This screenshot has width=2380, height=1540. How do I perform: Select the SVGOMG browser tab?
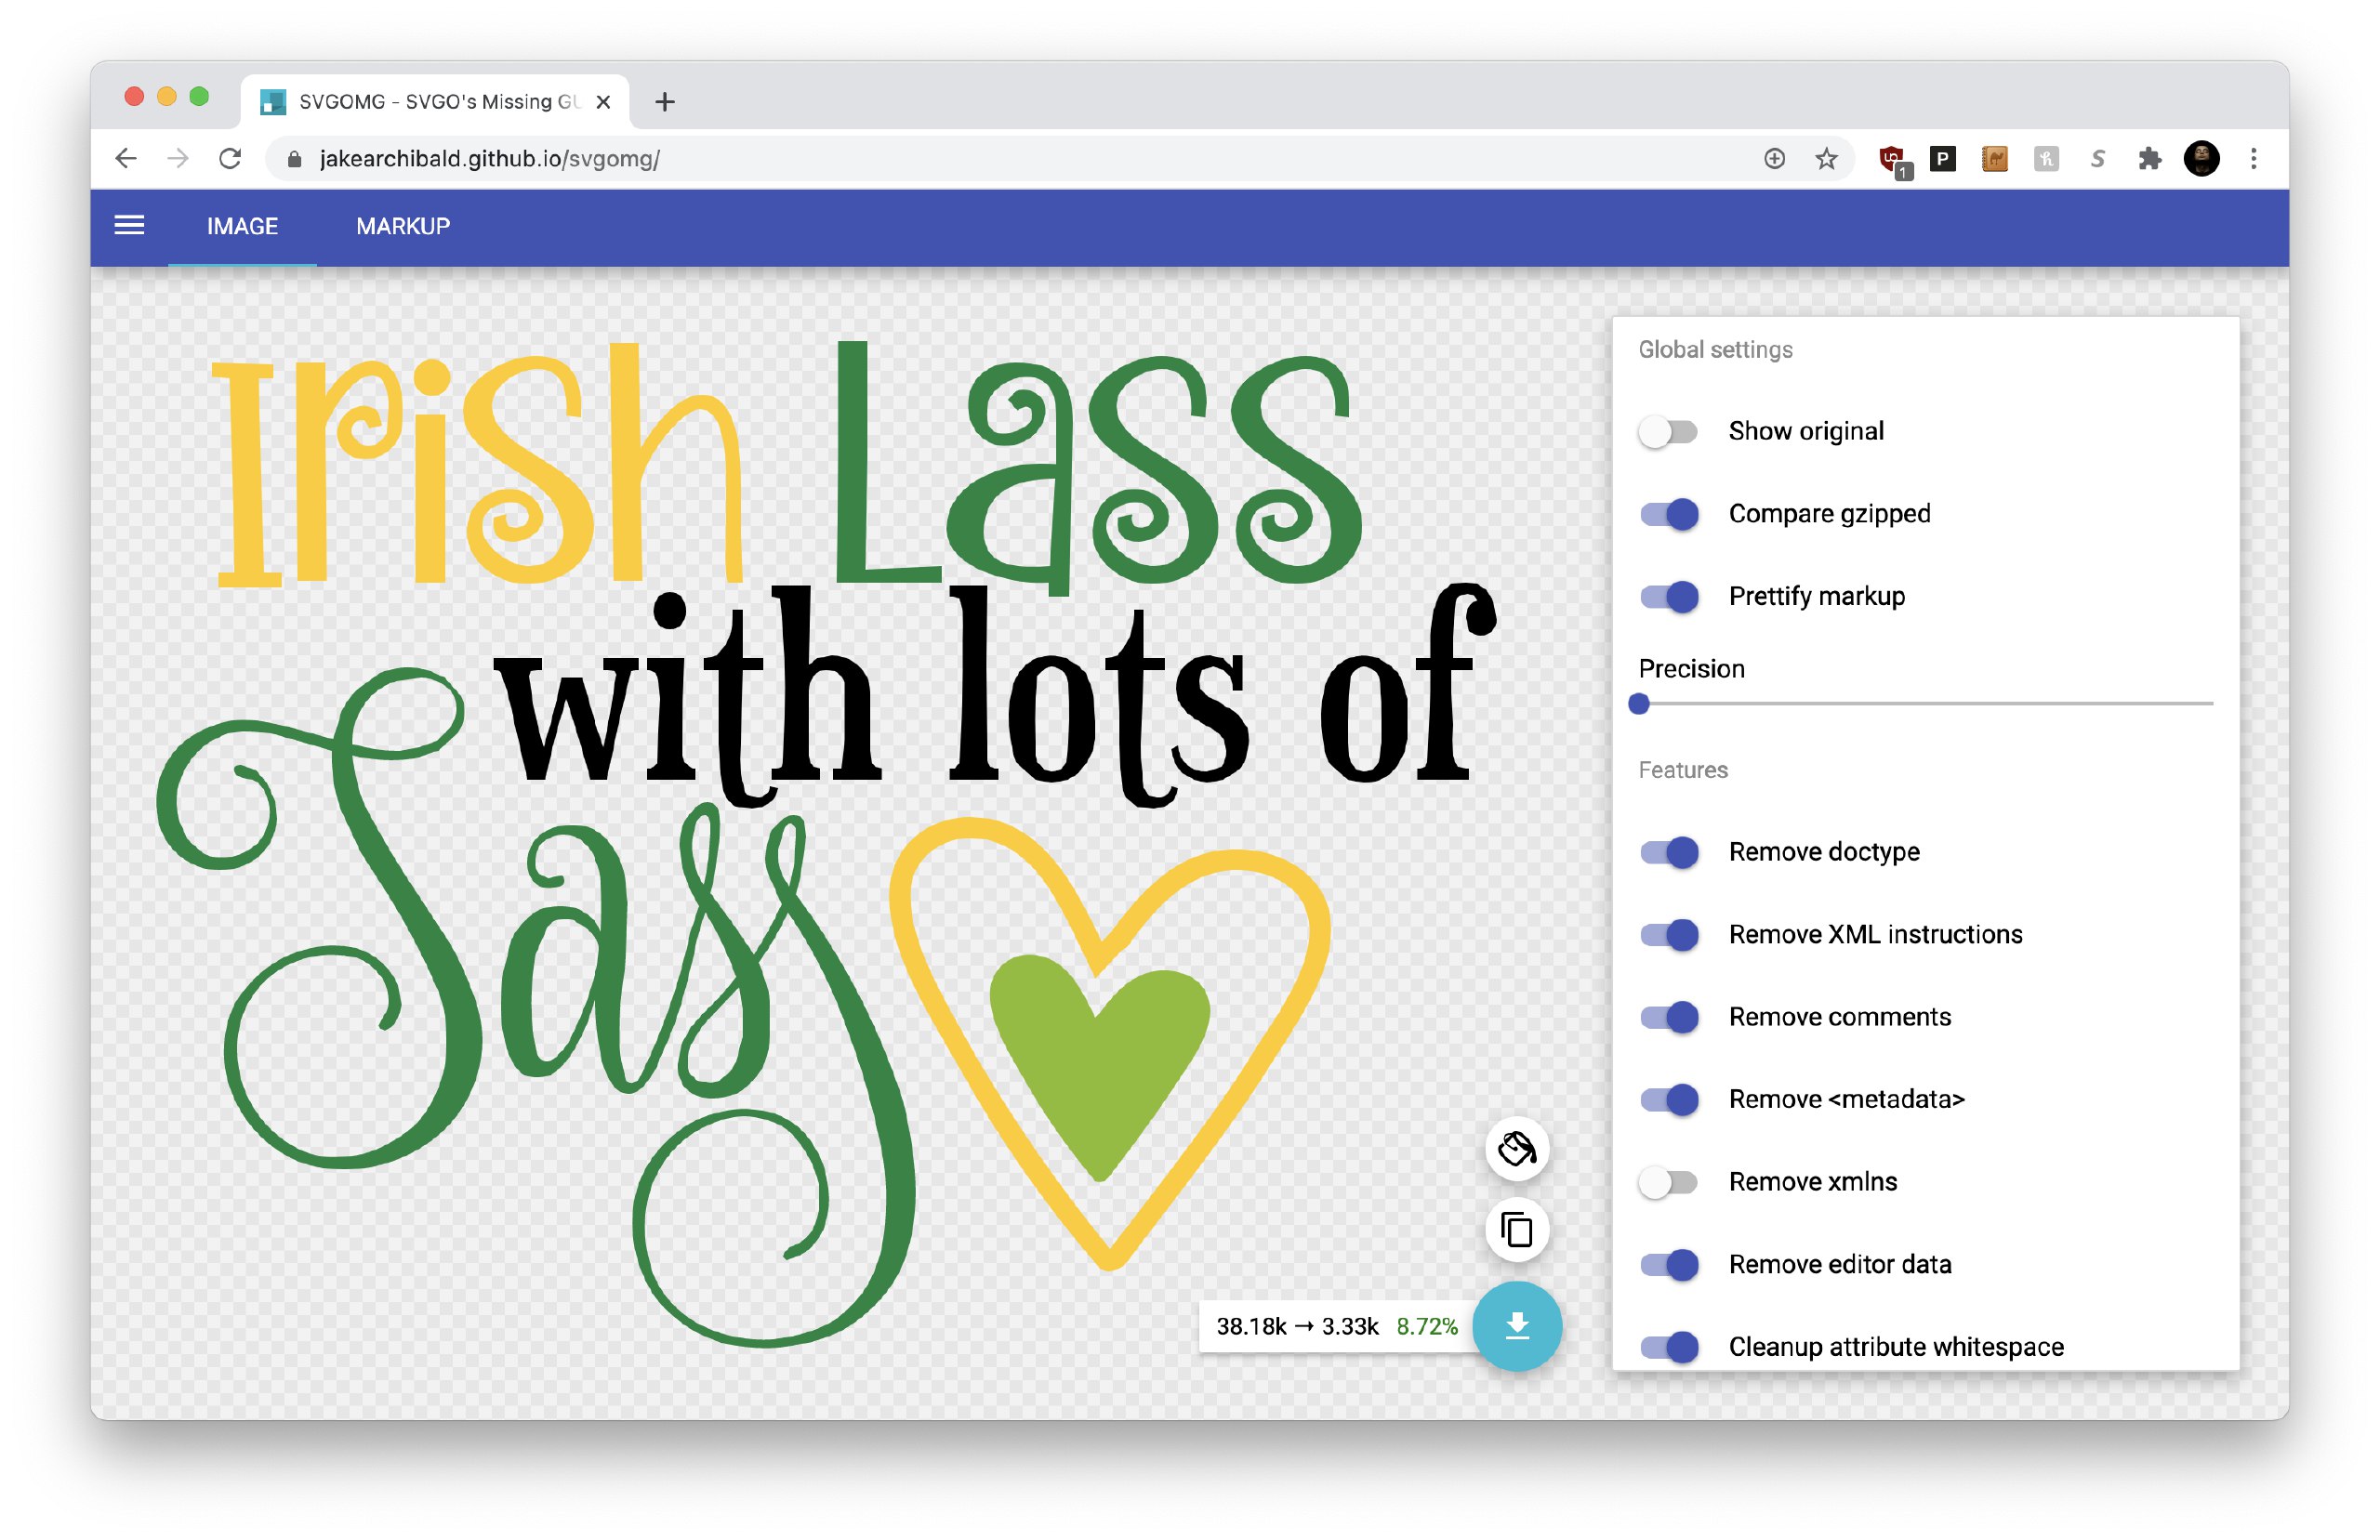[435, 102]
